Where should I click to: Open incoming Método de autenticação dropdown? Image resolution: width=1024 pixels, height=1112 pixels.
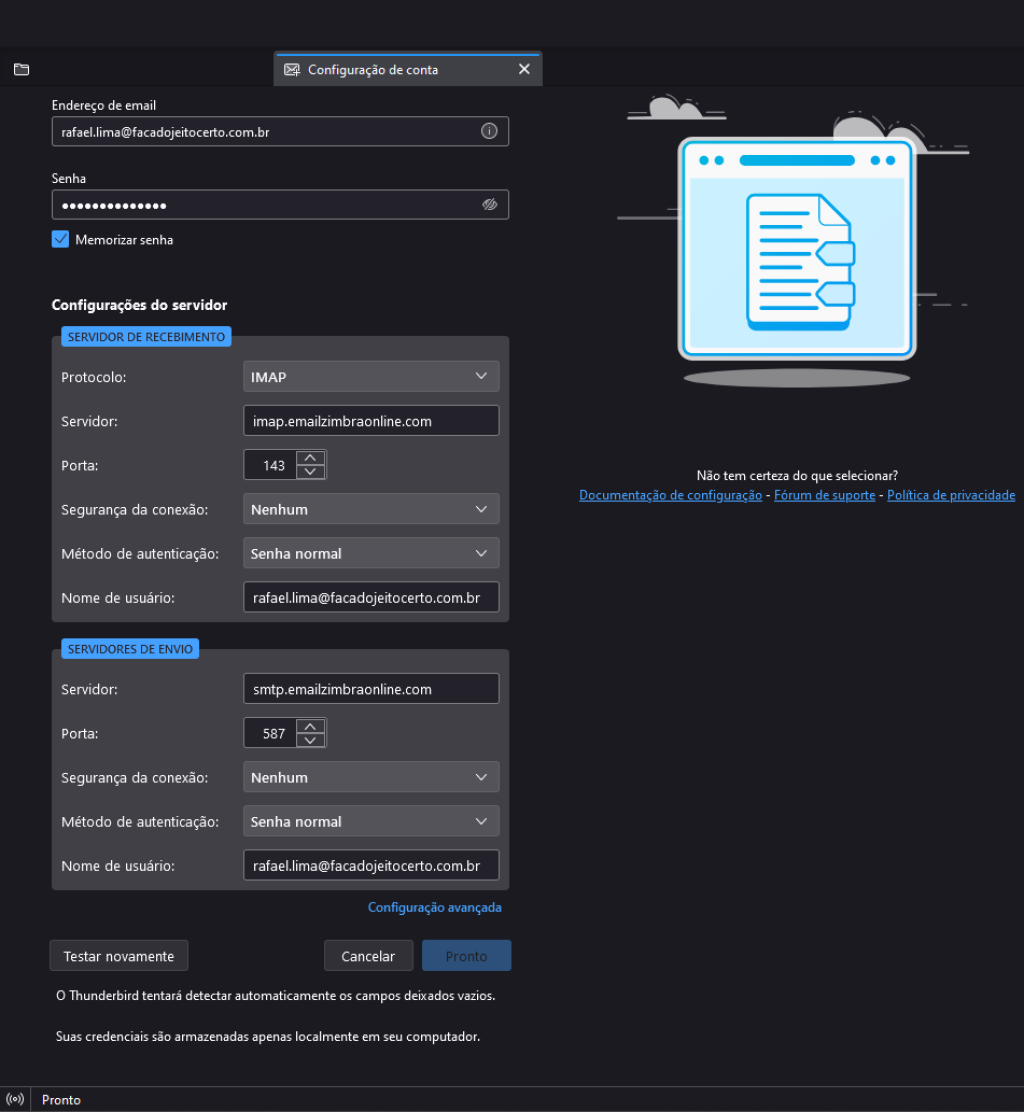point(371,553)
